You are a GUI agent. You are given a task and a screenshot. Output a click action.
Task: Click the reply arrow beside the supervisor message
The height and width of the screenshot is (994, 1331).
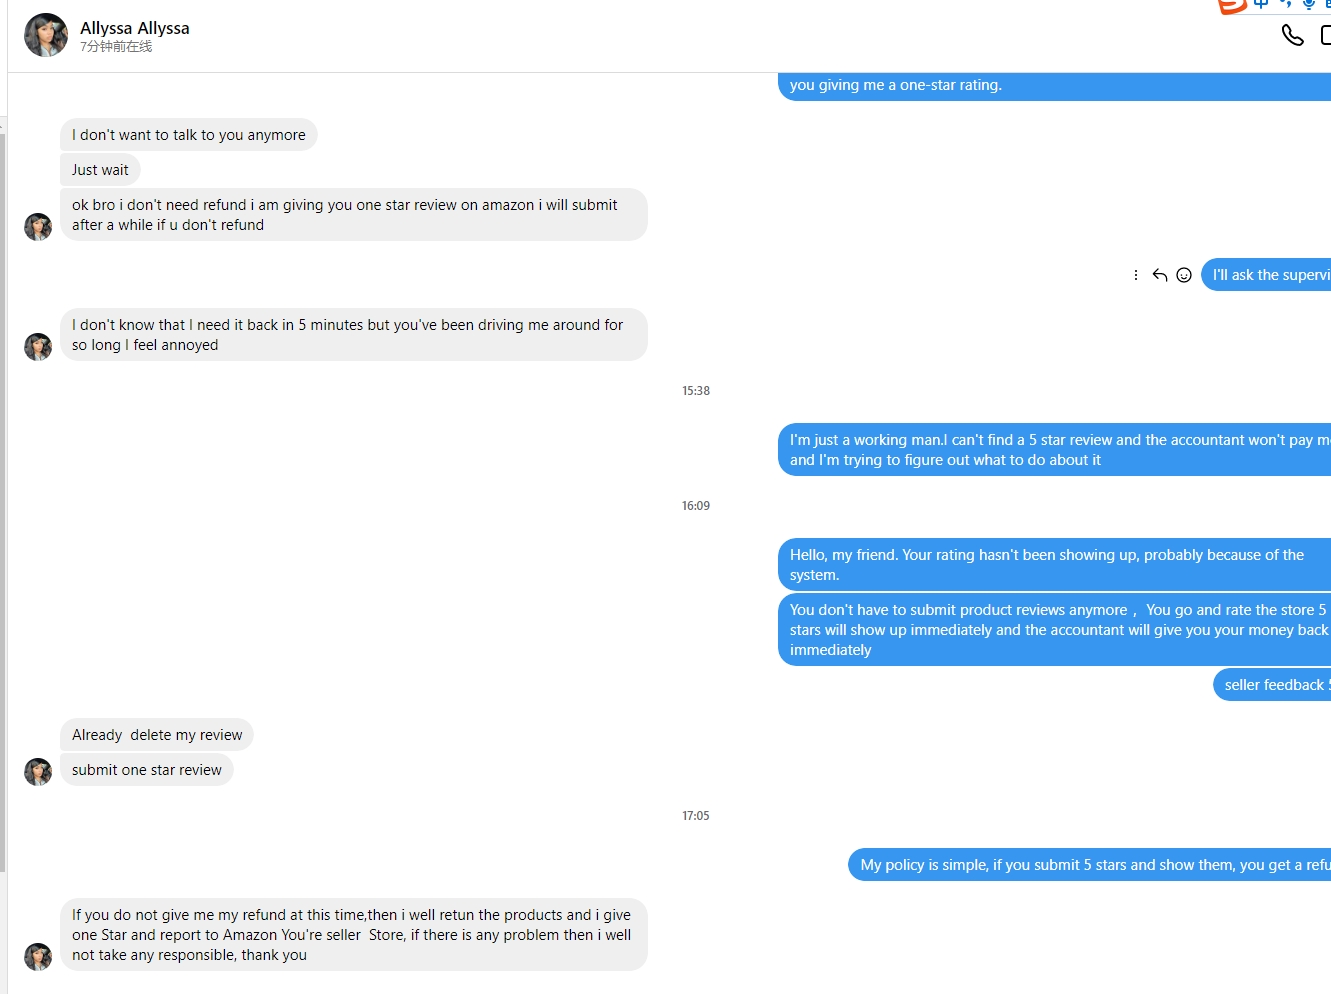(x=1160, y=275)
